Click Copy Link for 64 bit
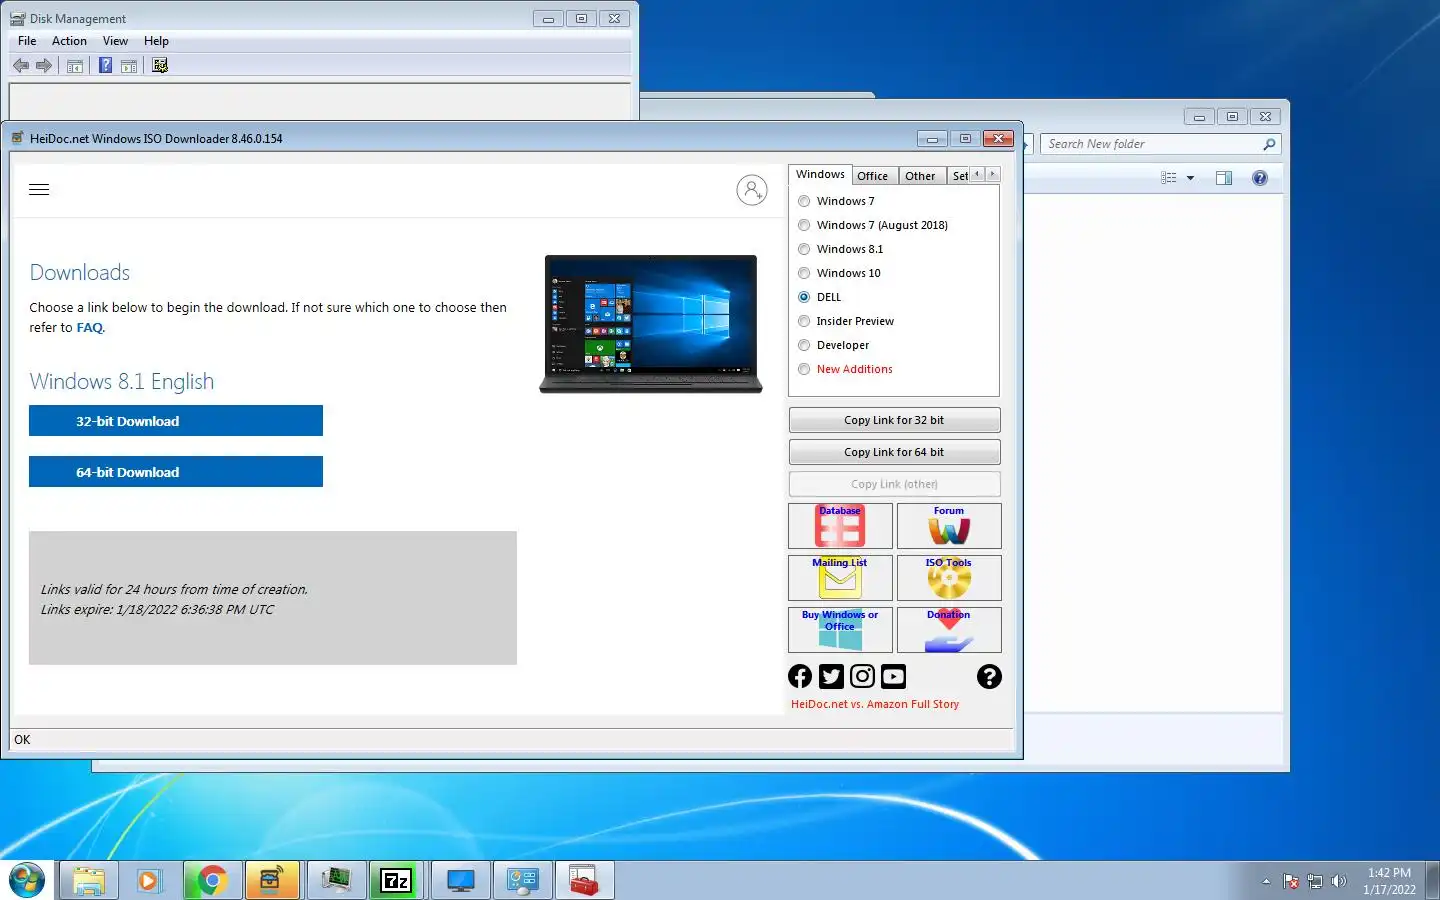 coord(894,452)
